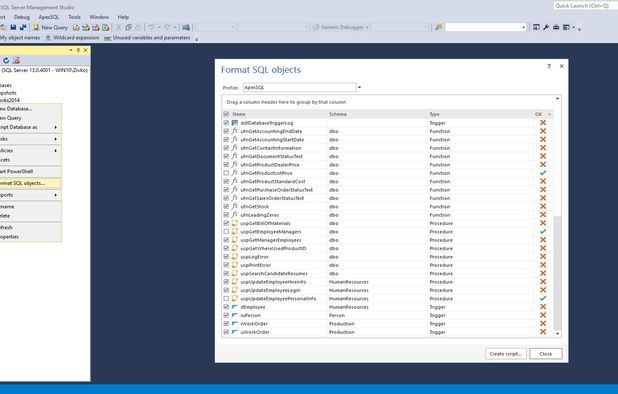Uncheck the iuPerson checkbox
618x394 pixels.
(x=226, y=315)
